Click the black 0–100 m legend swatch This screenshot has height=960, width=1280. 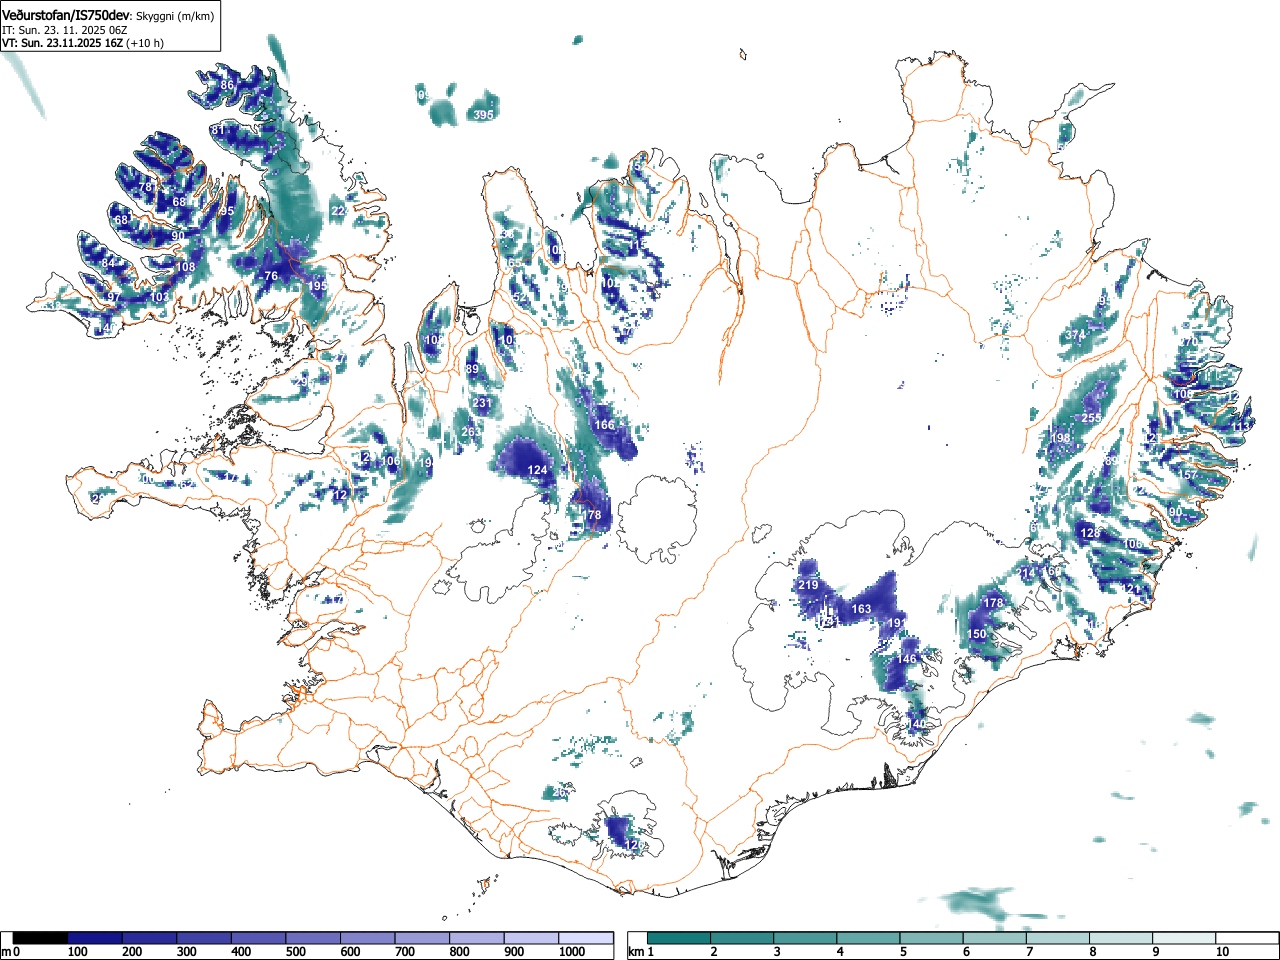pos(41,938)
